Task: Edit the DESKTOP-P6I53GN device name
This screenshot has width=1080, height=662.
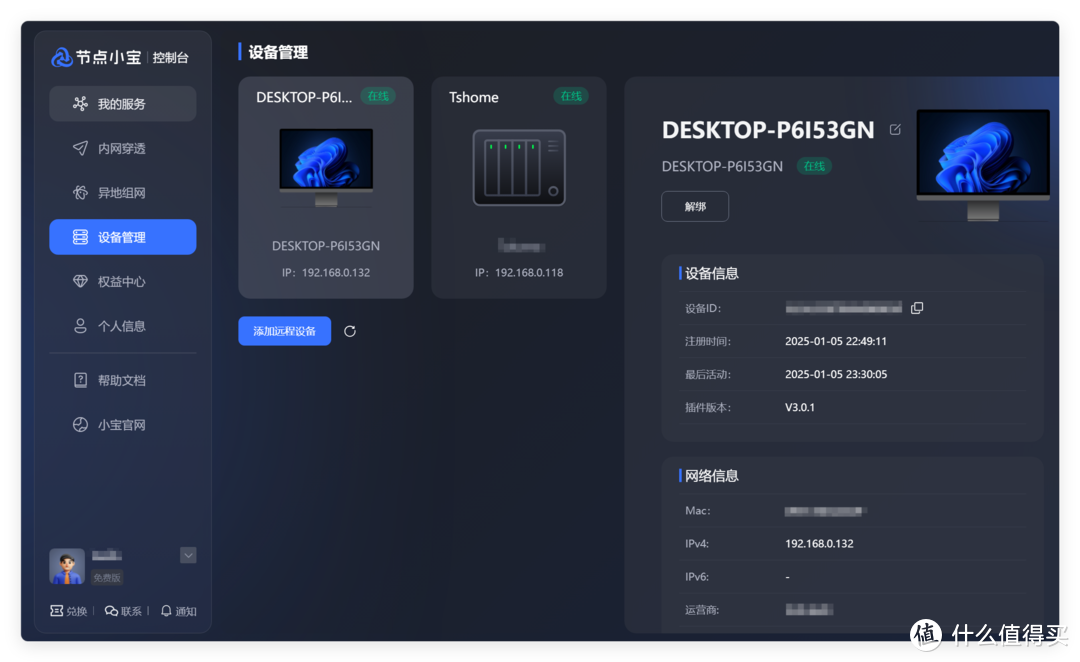Action: coord(895,128)
